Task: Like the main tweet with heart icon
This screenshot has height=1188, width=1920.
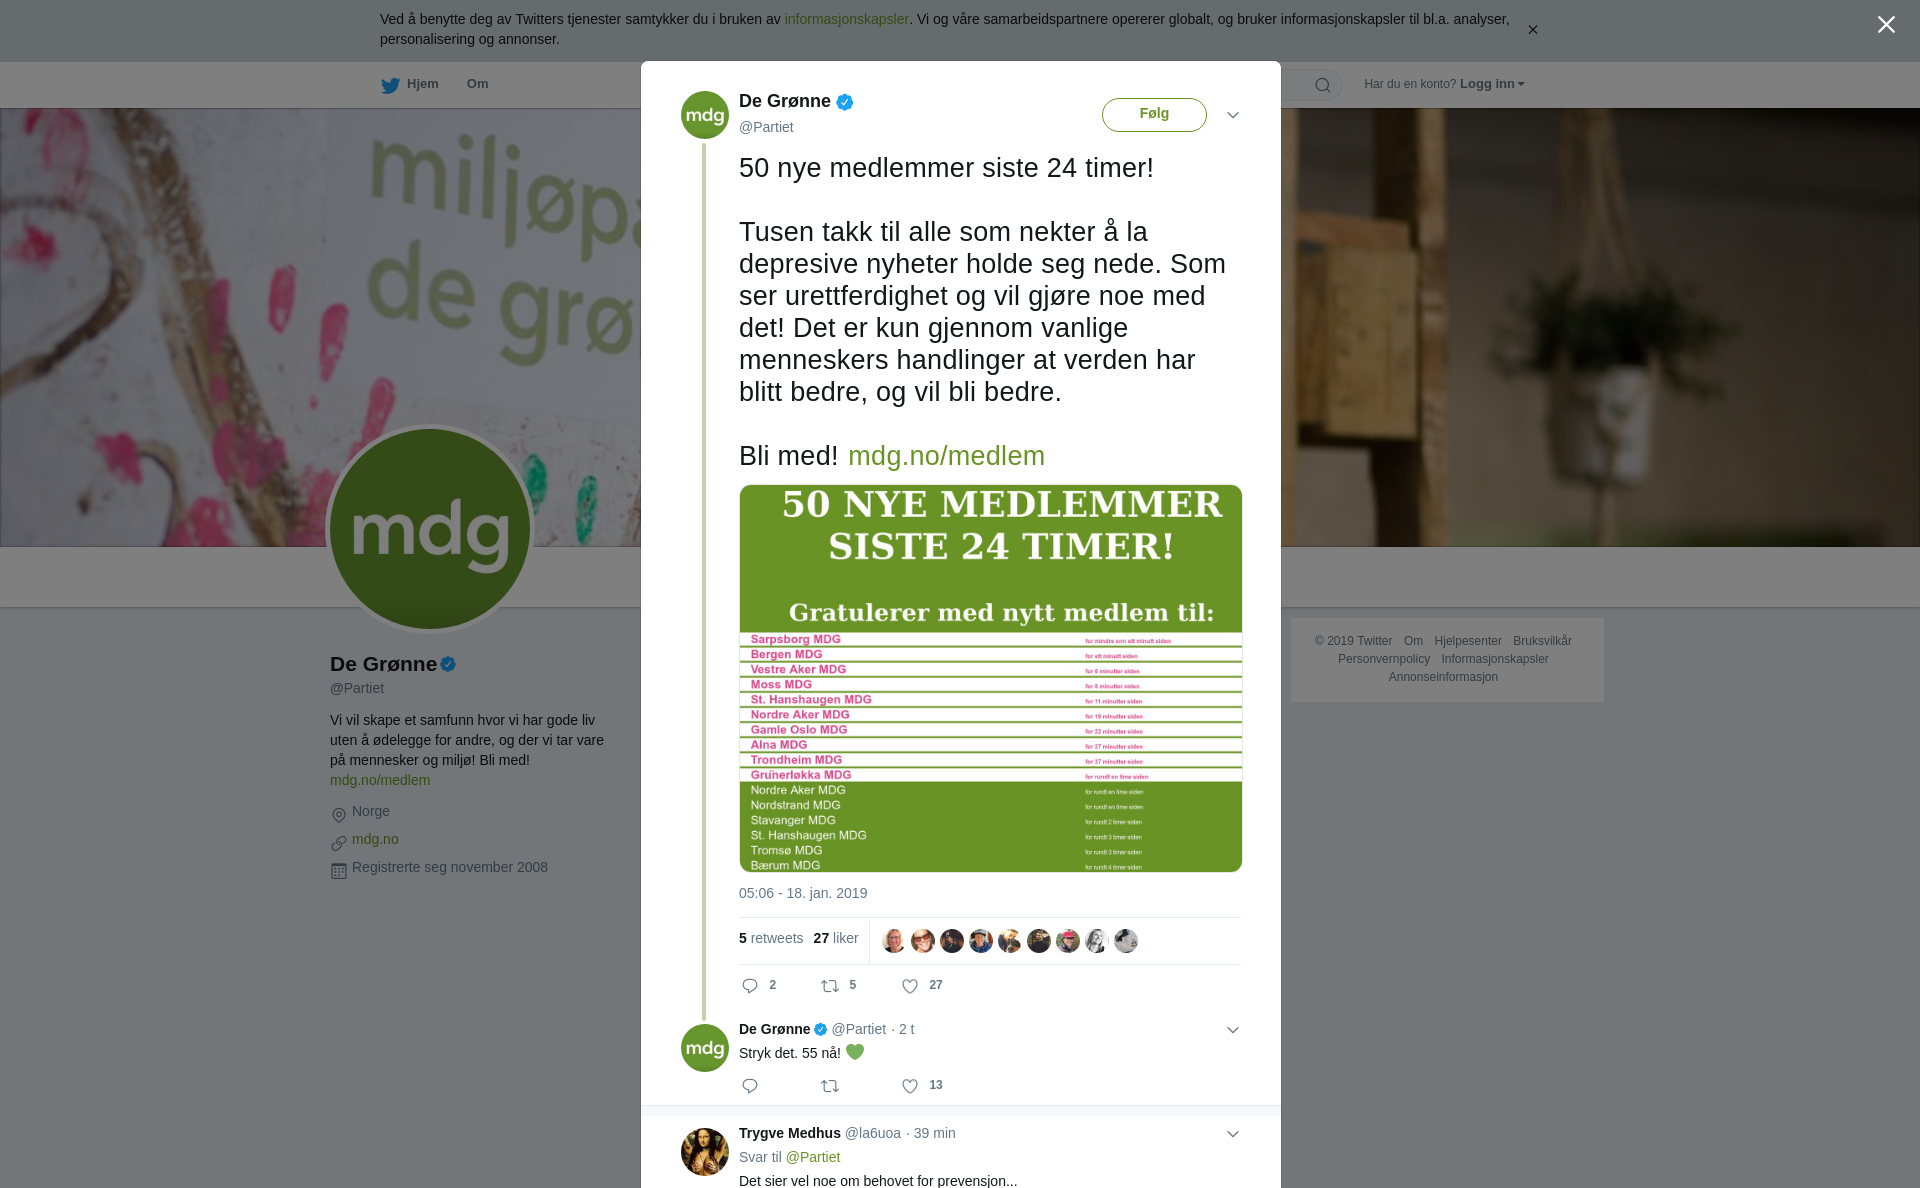Action: coord(910,986)
